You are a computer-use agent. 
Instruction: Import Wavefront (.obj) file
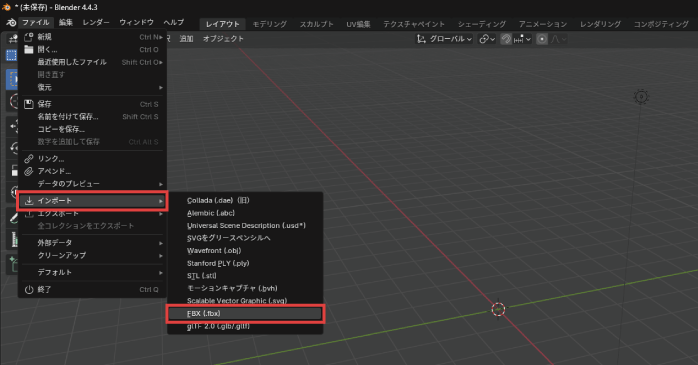click(245, 251)
